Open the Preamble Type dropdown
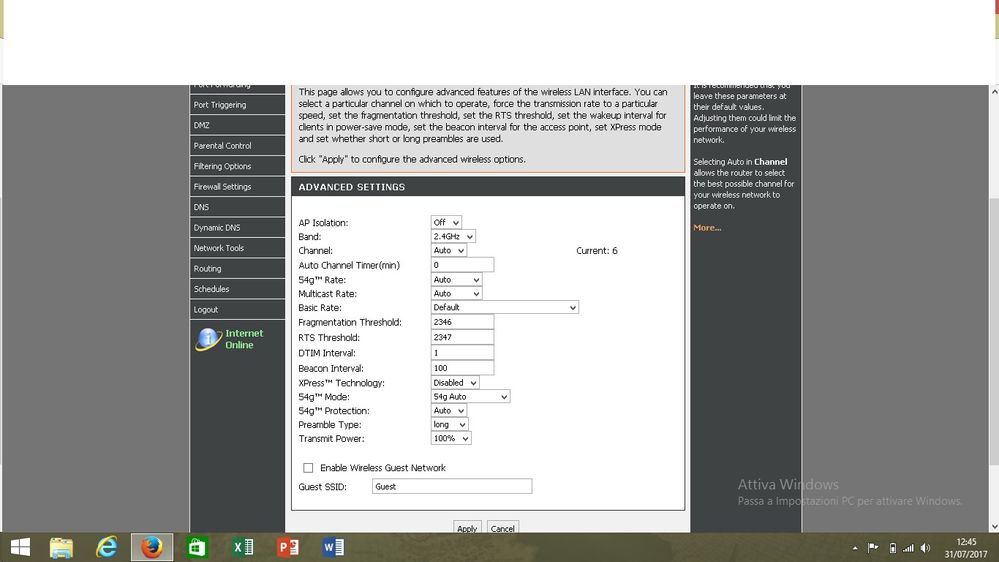The width and height of the screenshot is (999, 562). pyautogui.click(x=450, y=424)
